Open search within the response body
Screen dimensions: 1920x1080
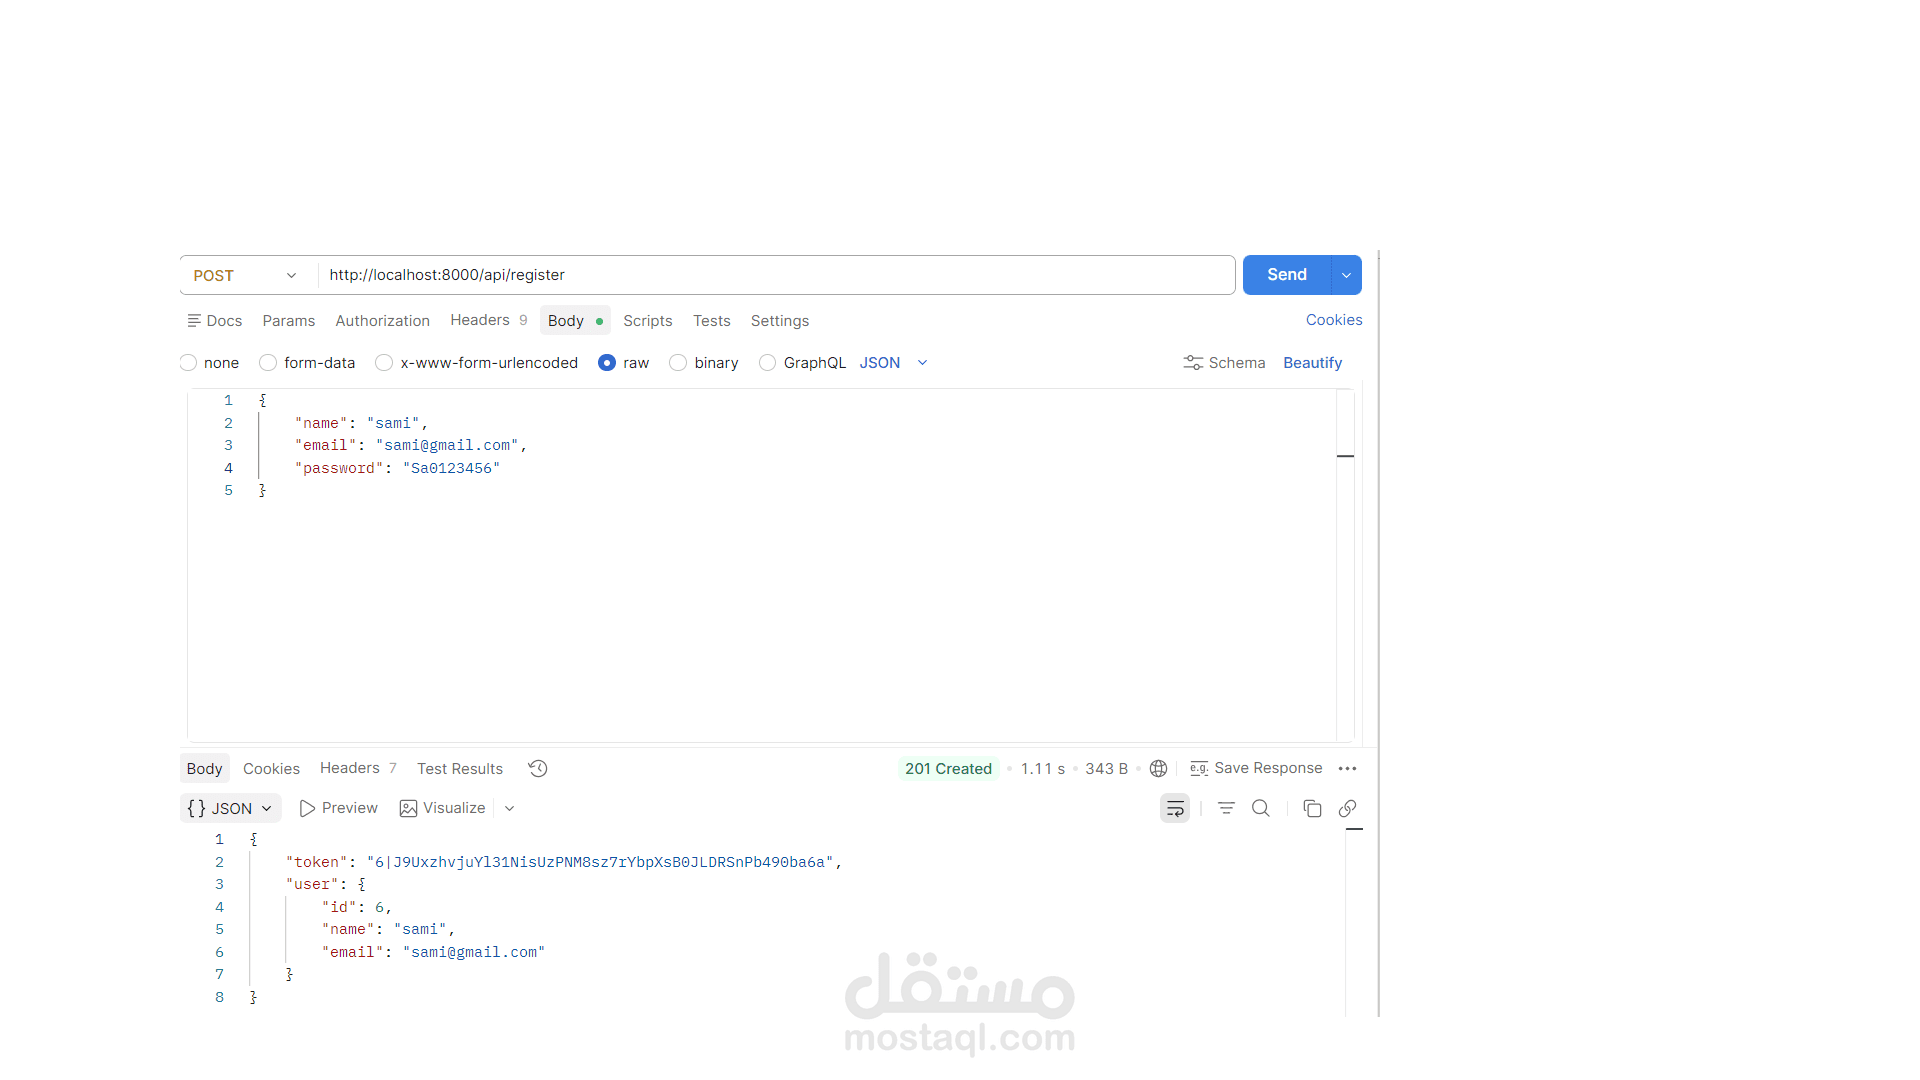[x=1260, y=808]
